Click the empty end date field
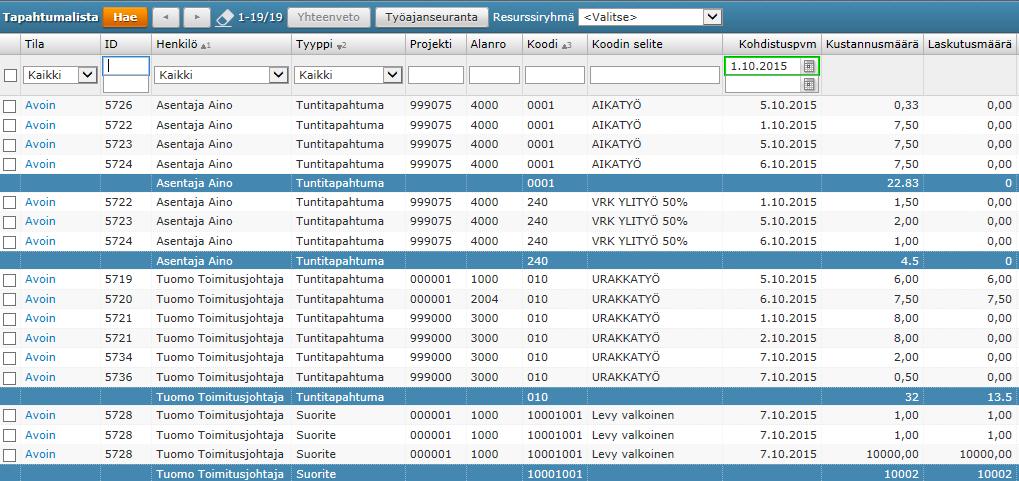Image resolution: width=1019 pixels, height=481 pixels. (x=763, y=84)
